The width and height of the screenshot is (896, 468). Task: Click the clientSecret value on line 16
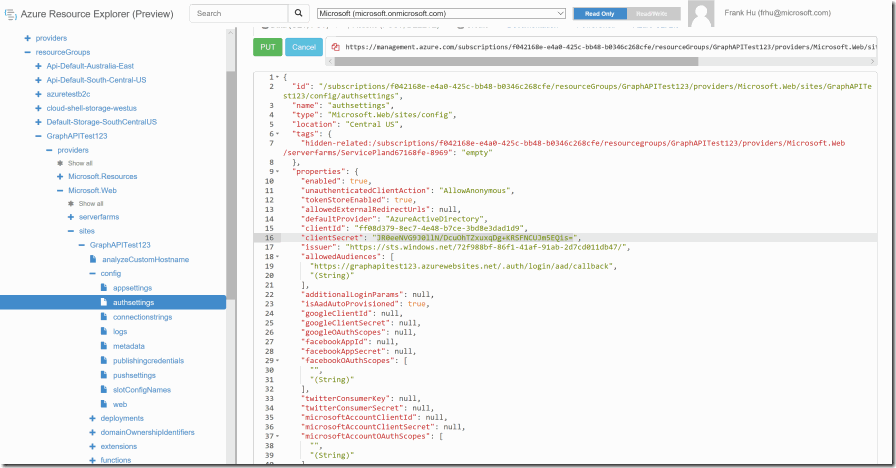pyautogui.click(x=475, y=238)
